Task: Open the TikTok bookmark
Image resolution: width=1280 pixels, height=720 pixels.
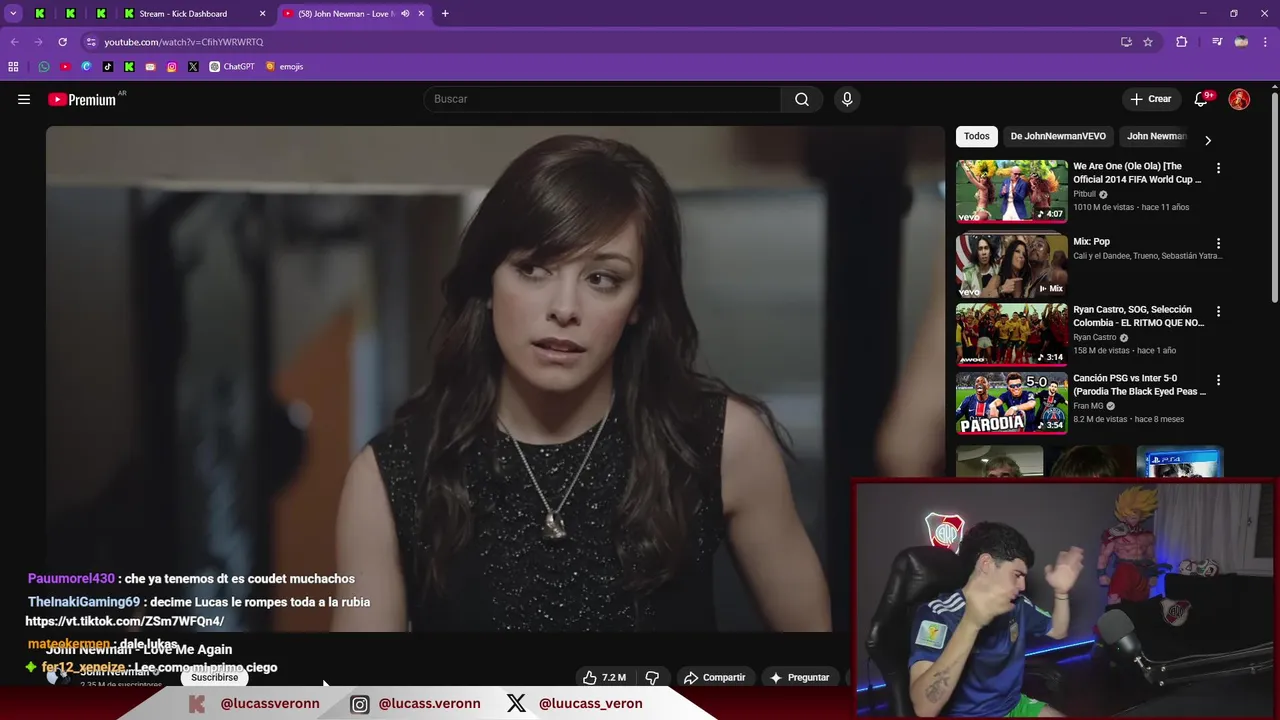Action: pyautogui.click(x=108, y=67)
